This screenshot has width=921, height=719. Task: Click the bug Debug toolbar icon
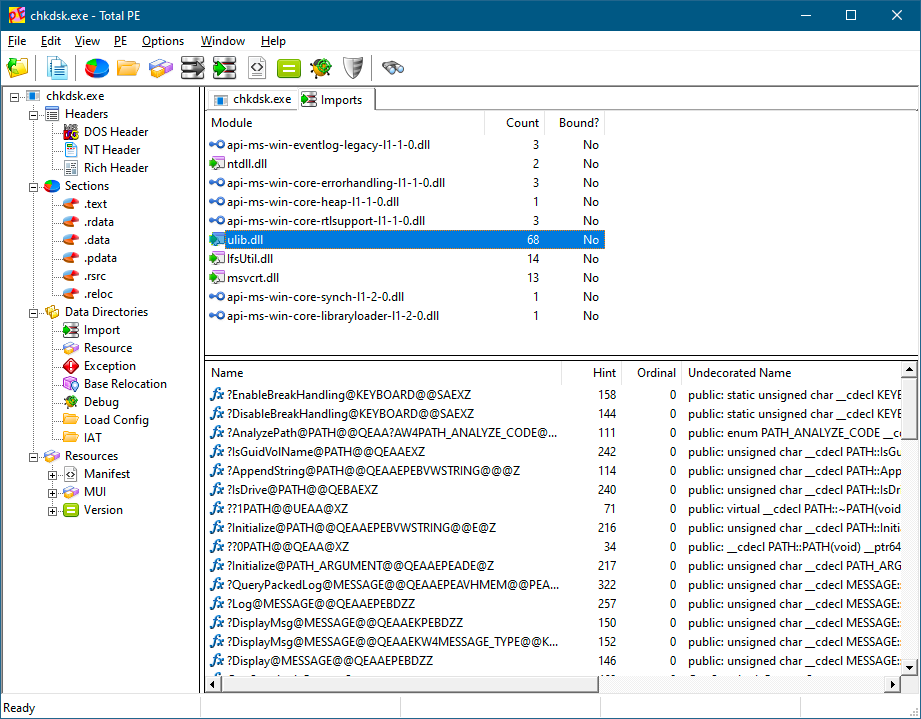click(x=320, y=68)
